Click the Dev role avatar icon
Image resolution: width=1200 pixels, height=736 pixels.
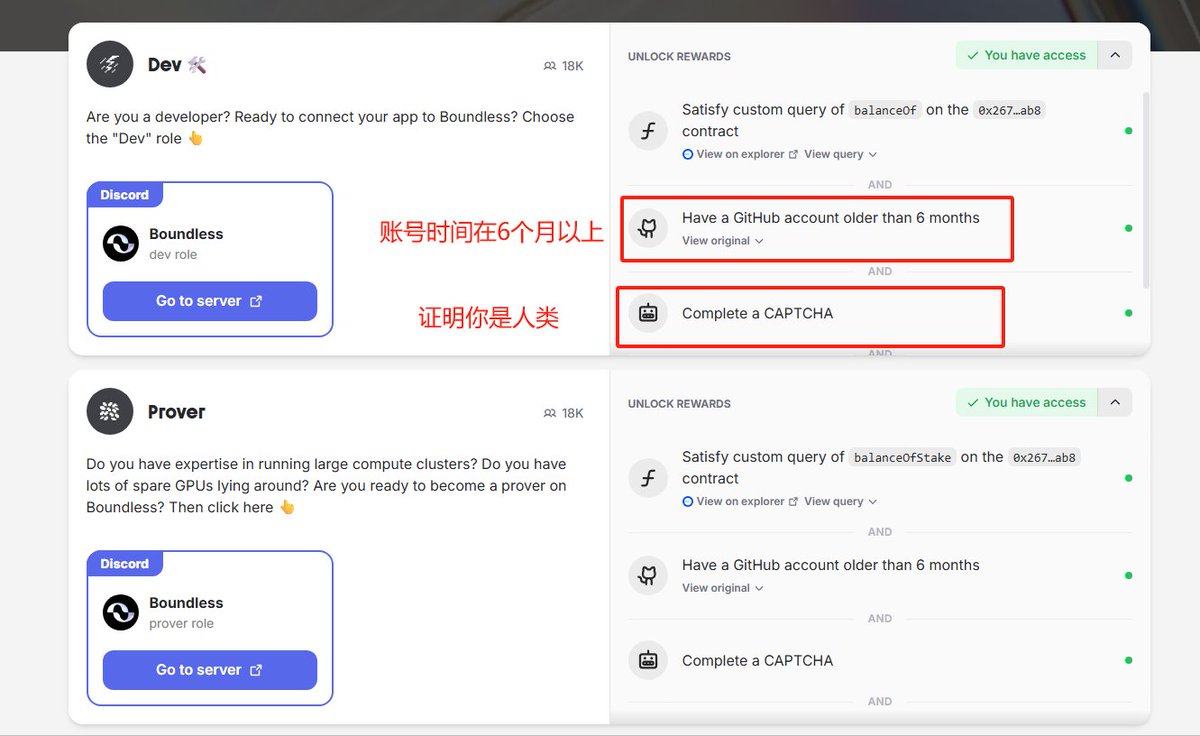tap(110, 65)
